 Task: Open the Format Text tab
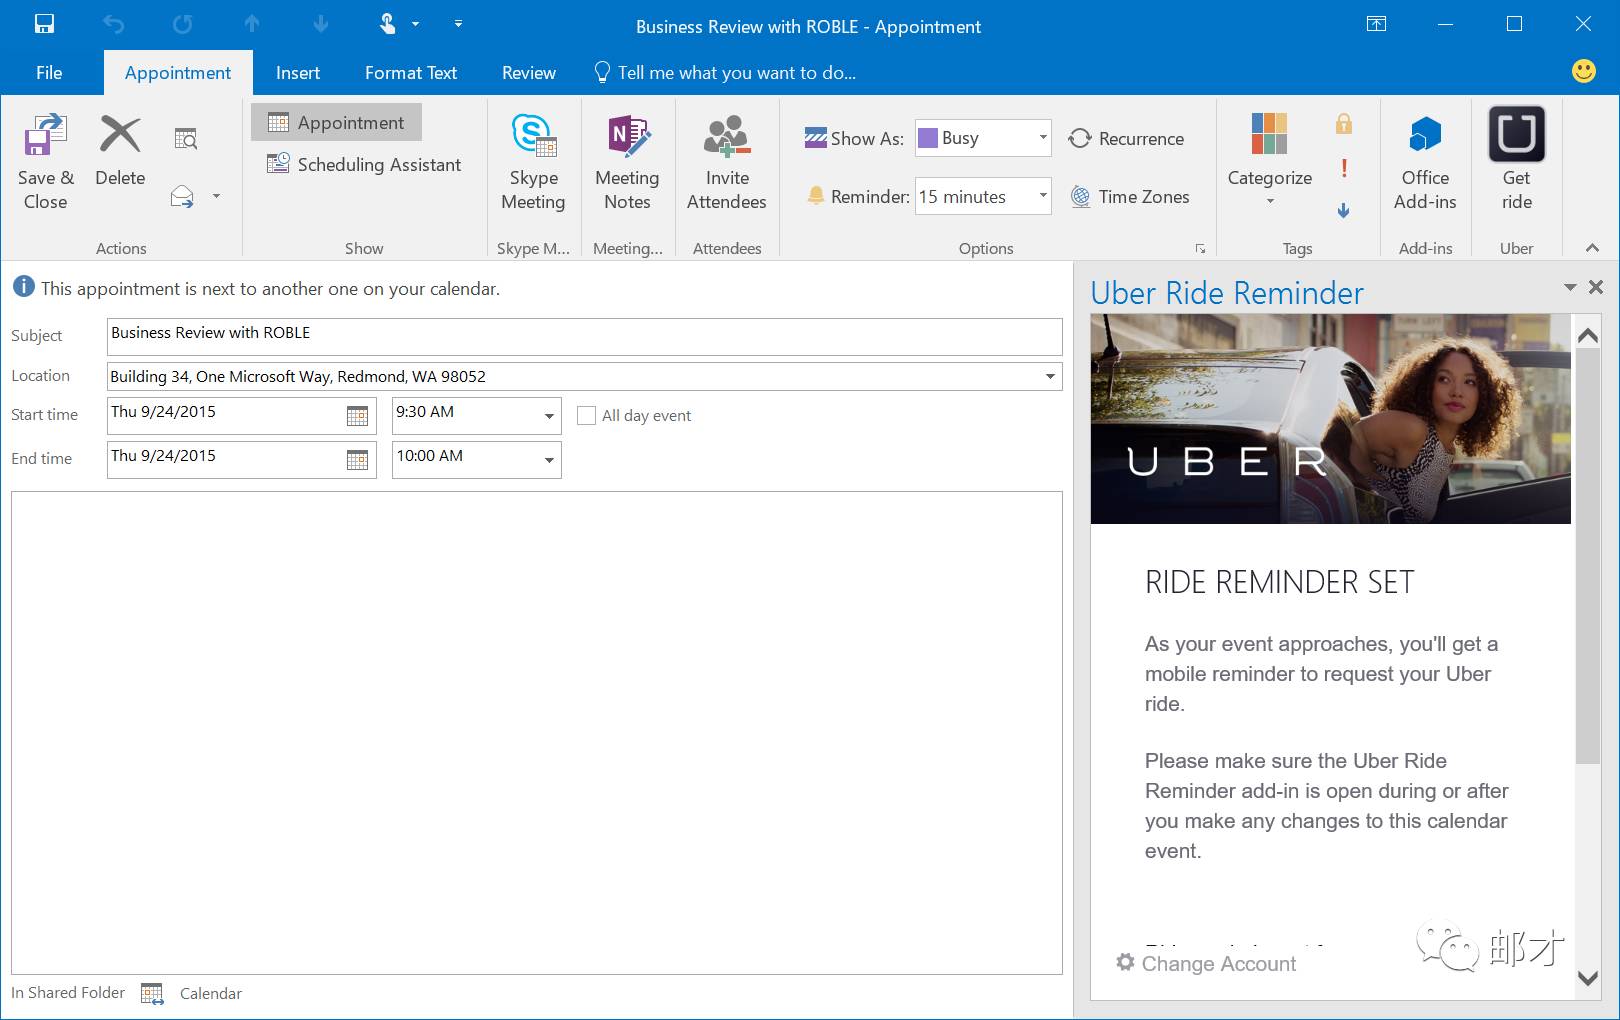pos(410,73)
